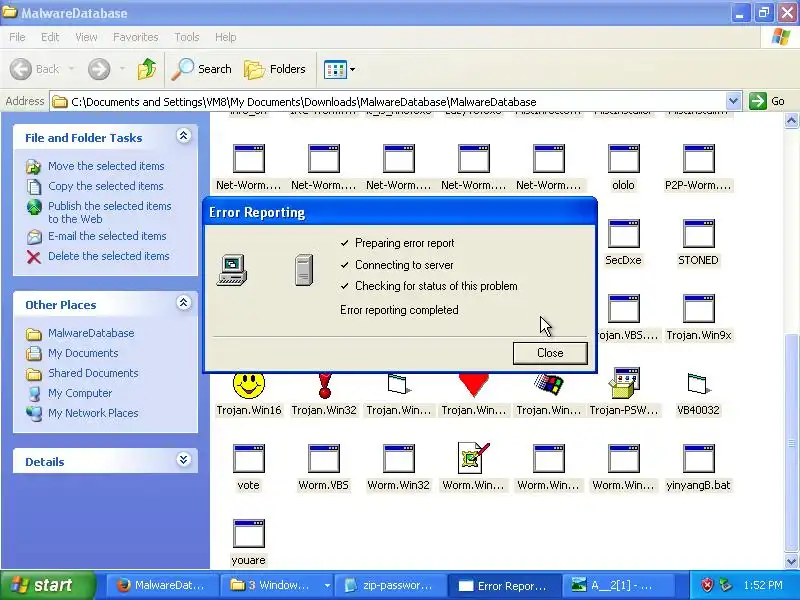Open the Views dropdown button
Image resolution: width=800 pixels, height=600 pixels.
pos(339,69)
